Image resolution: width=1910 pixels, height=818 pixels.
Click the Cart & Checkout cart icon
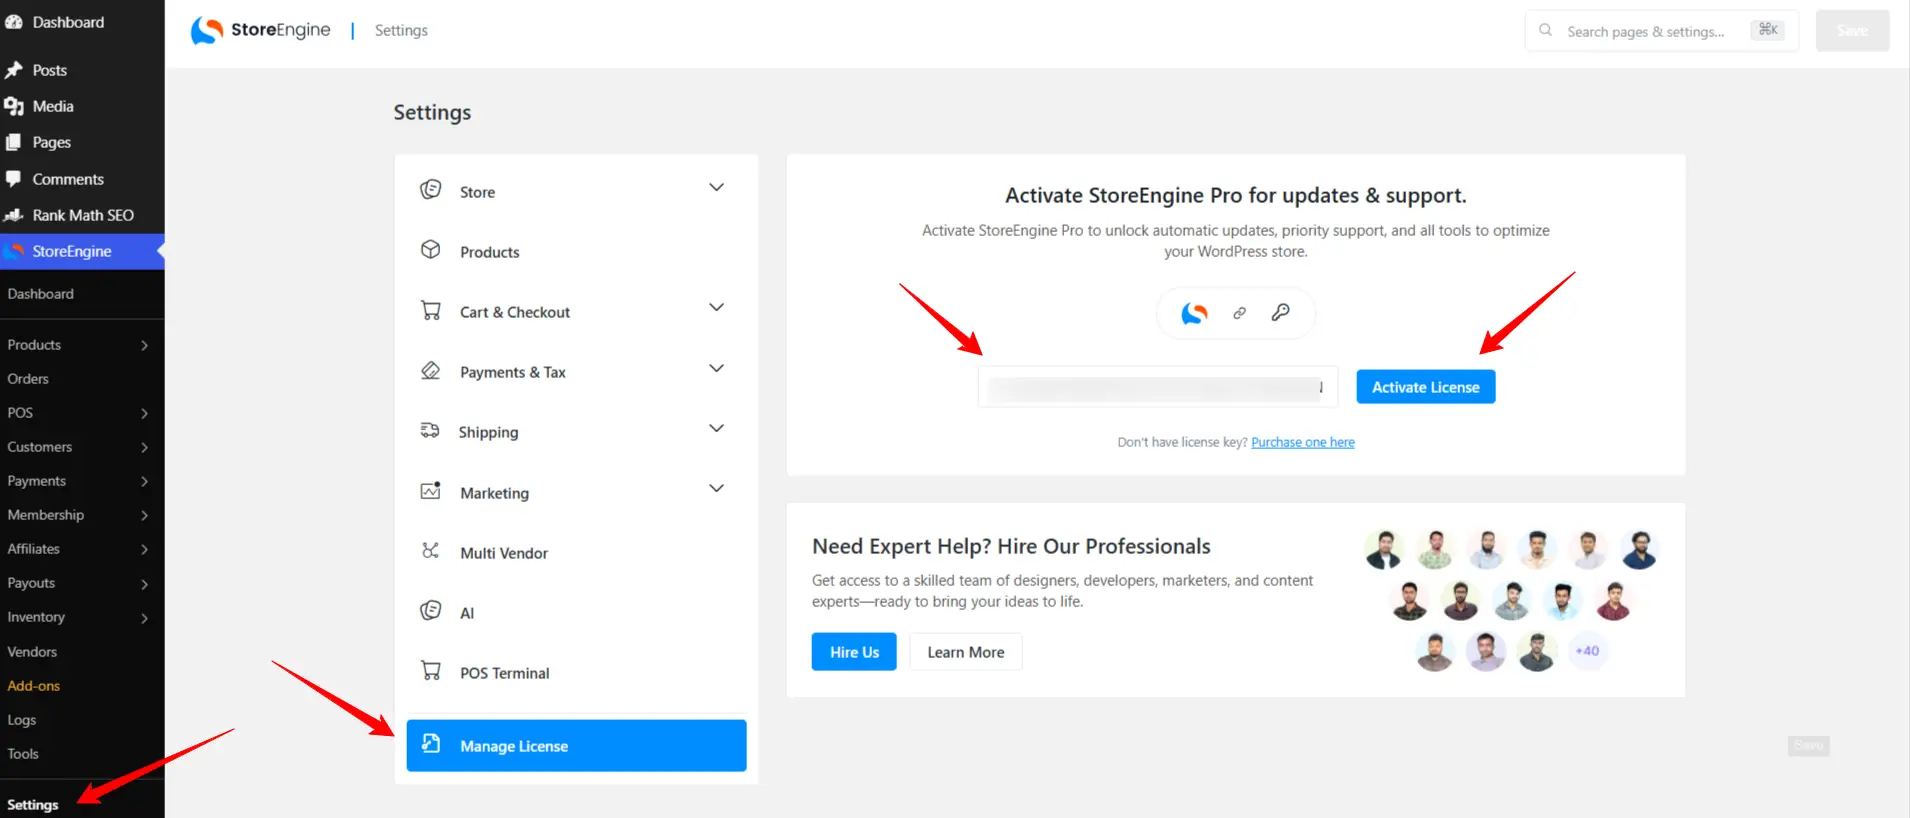click(x=431, y=310)
